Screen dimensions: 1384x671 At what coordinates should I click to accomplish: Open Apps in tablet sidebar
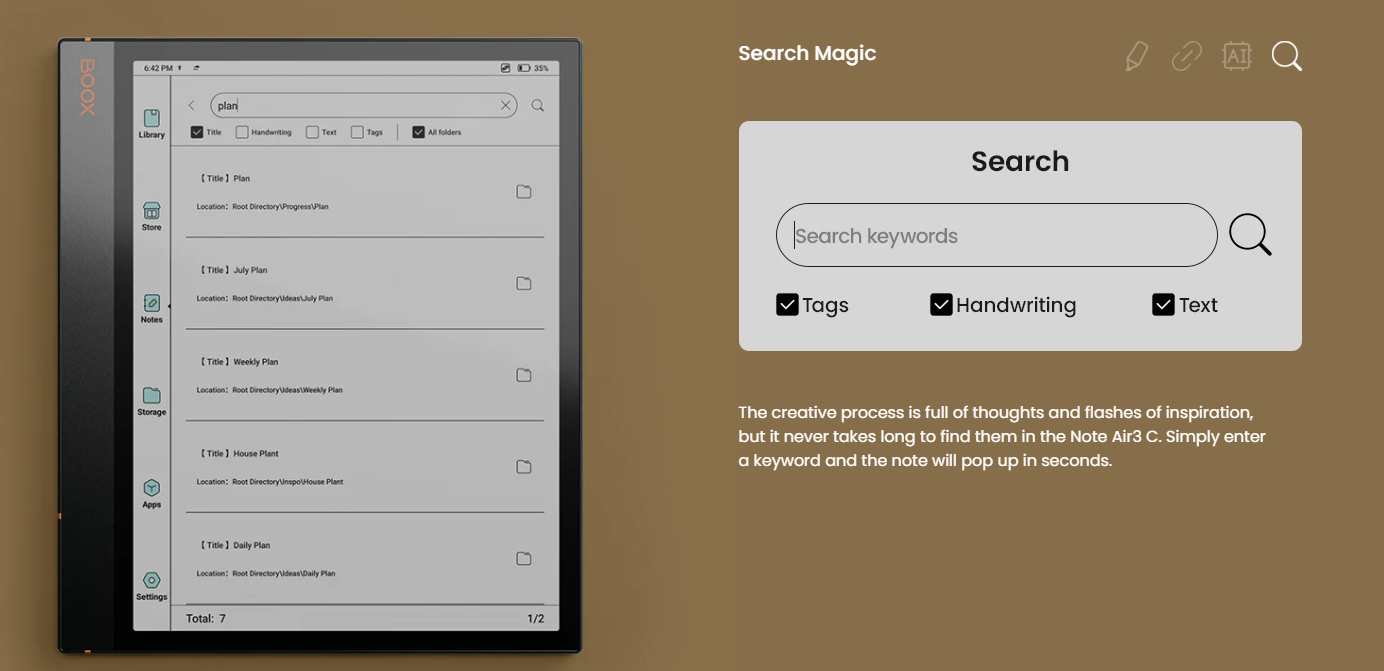point(152,492)
